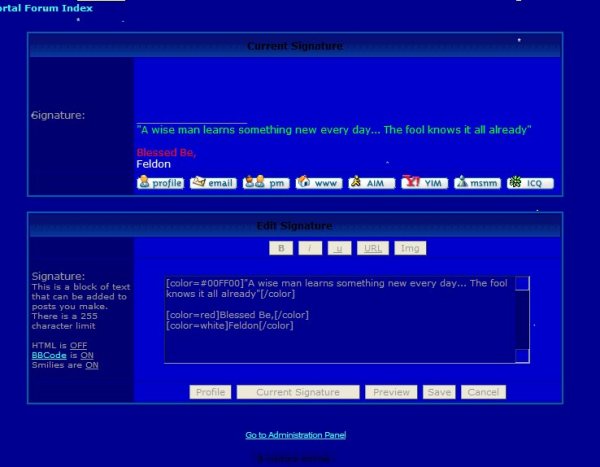Click the email icon button

pos(212,183)
